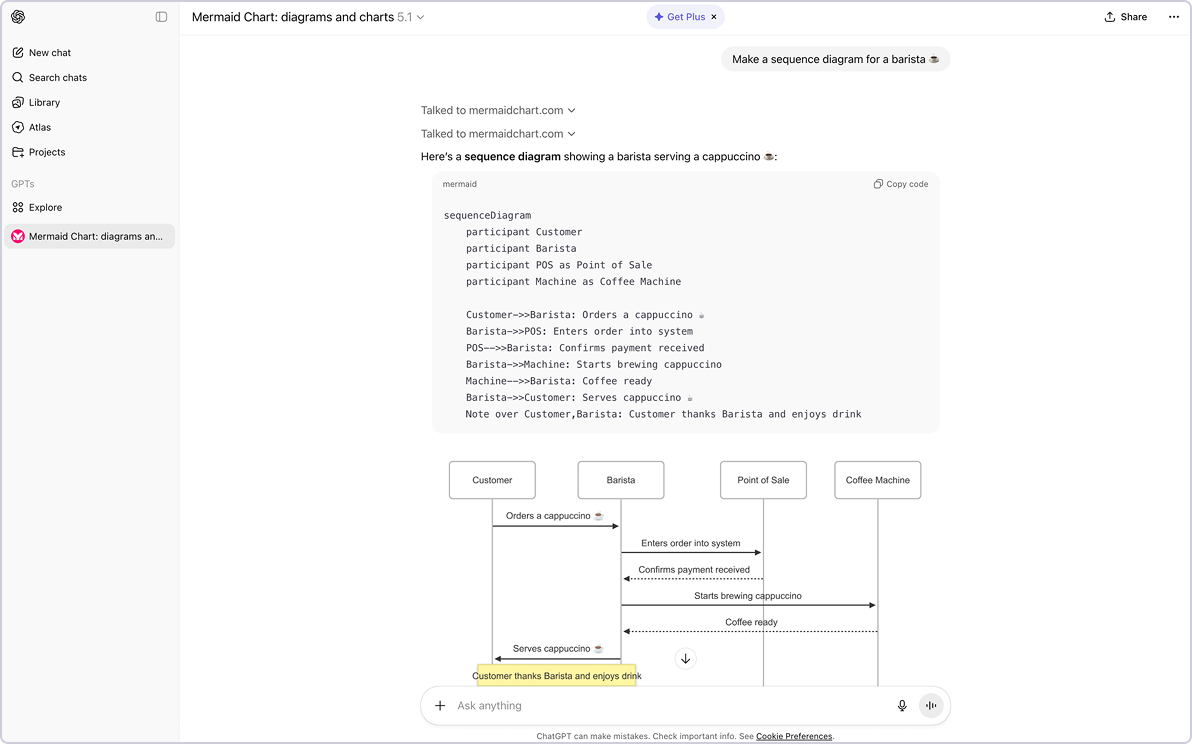The height and width of the screenshot is (744, 1192).
Task: Open Atlas from sidebar
Action: pyautogui.click(x=40, y=128)
